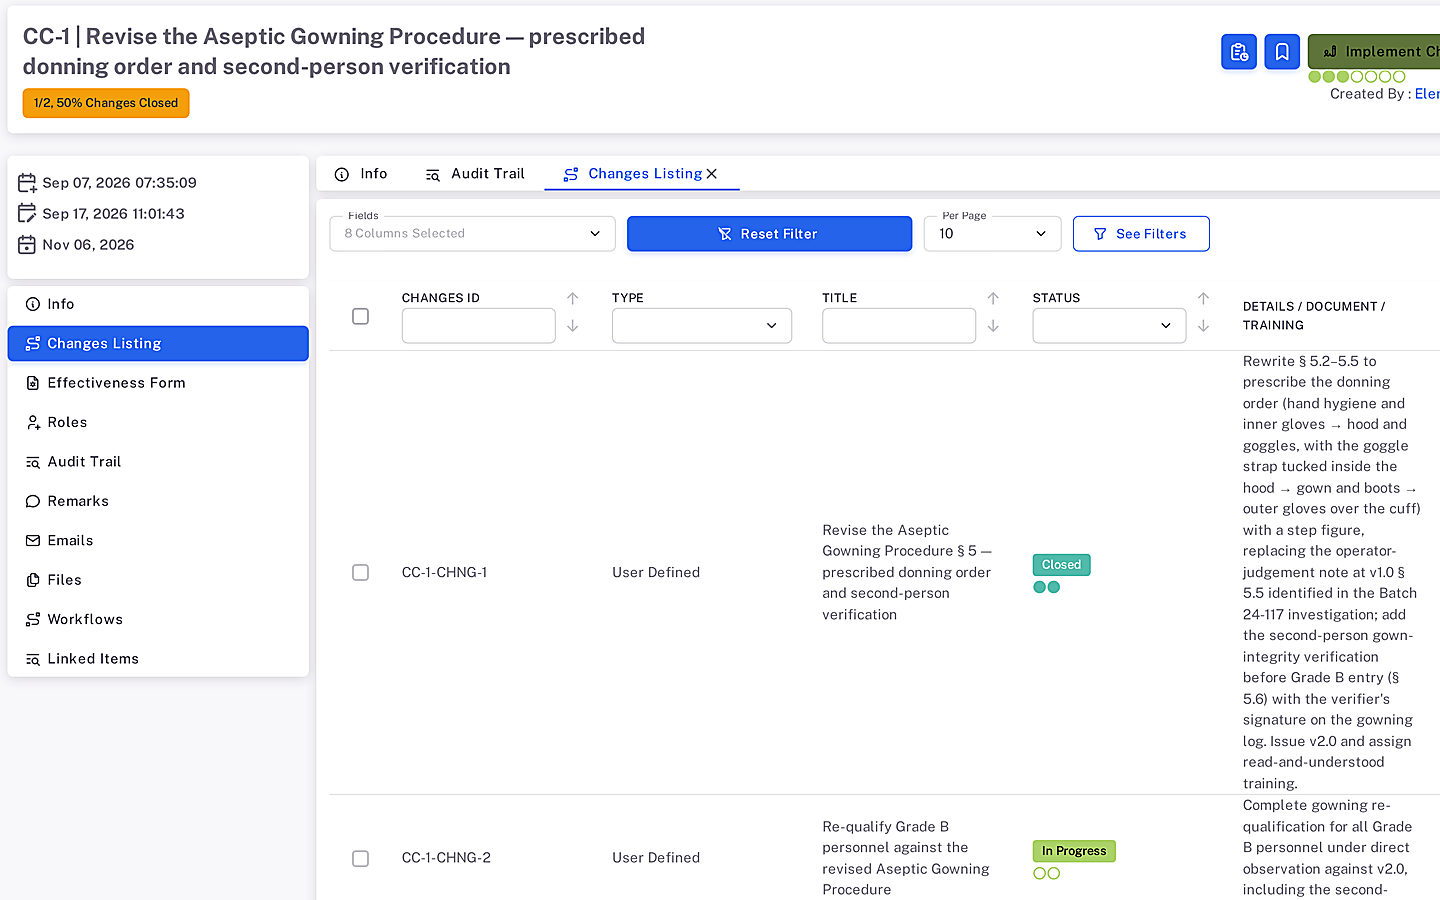Click the calendar icon beside Nov 06, 2026
This screenshot has height=900, width=1440.
click(27, 245)
